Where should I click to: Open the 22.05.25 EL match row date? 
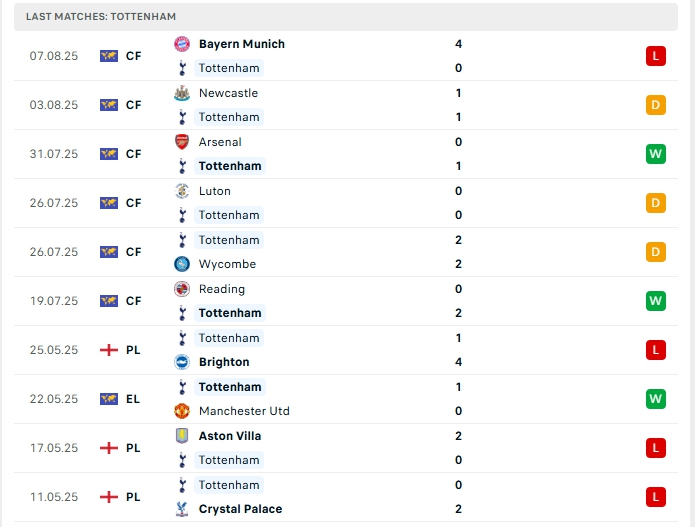53,399
